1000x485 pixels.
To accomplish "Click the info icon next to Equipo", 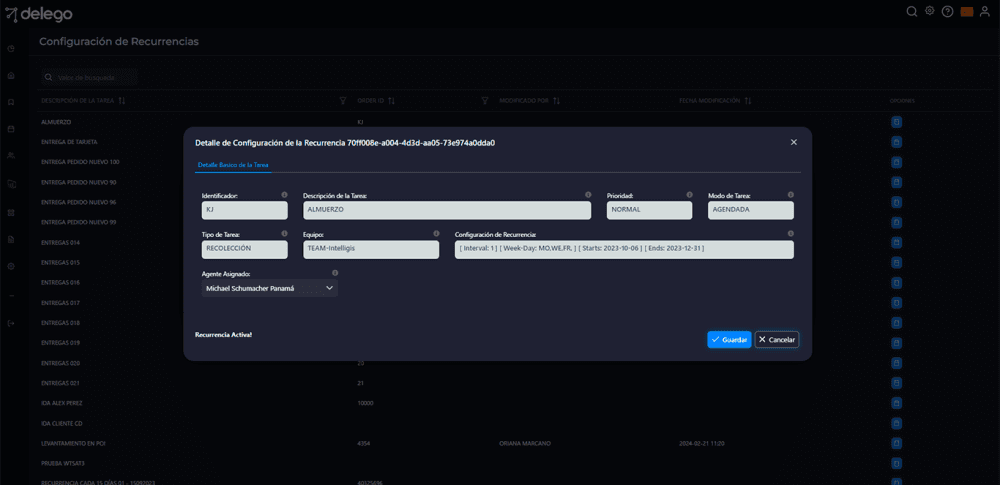I will (436, 234).
